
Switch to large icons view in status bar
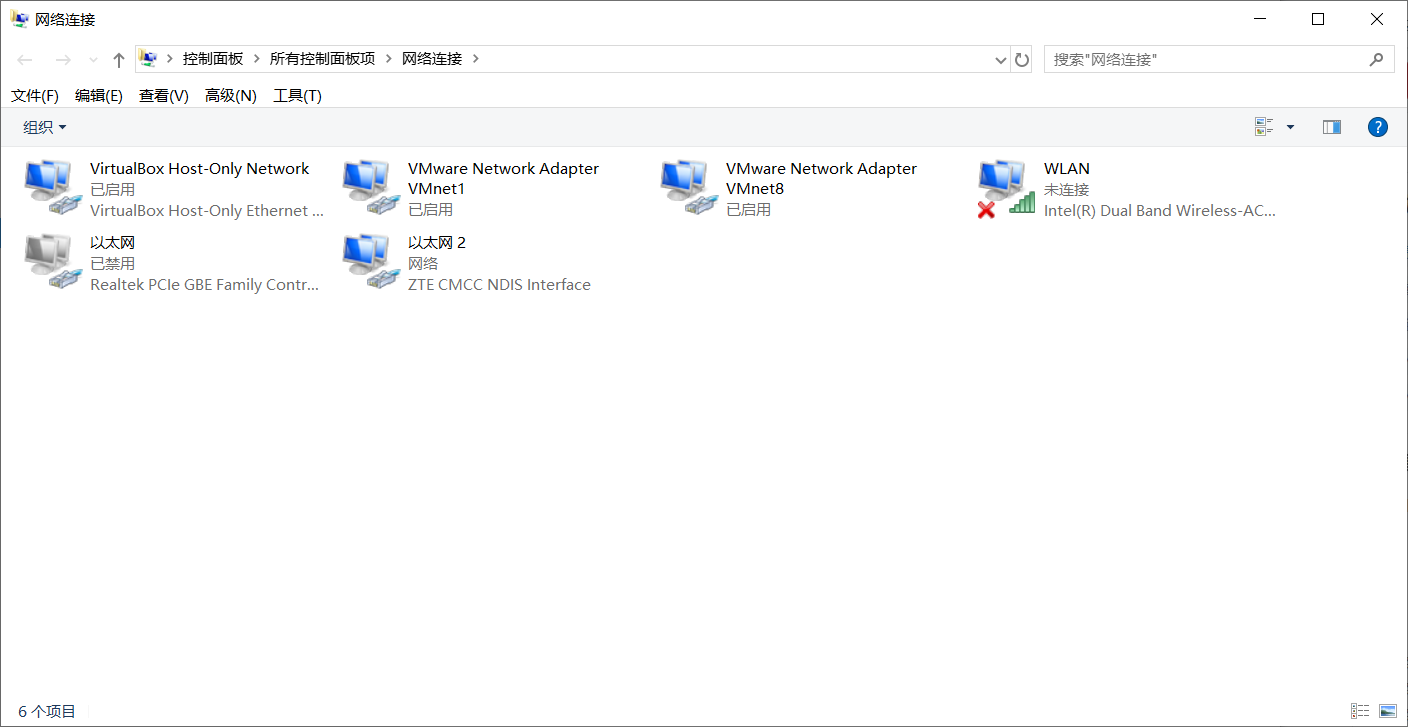1386,711
